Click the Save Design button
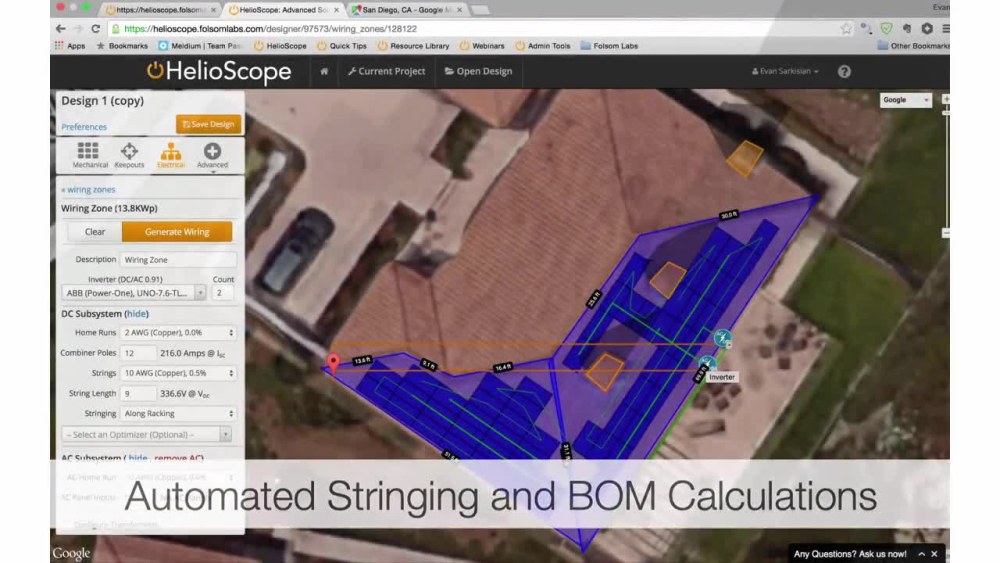This screenshot has width=1000, height=563. [x=209, y=124]
